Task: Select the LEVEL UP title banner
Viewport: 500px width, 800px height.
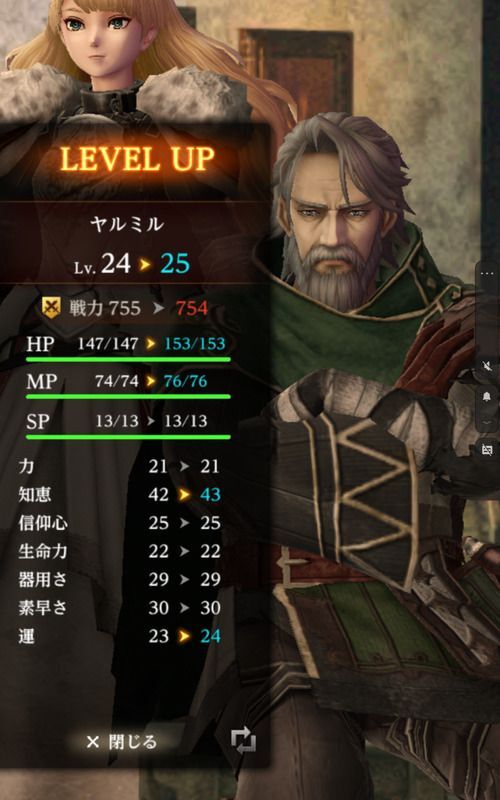Action: point(137,158)
